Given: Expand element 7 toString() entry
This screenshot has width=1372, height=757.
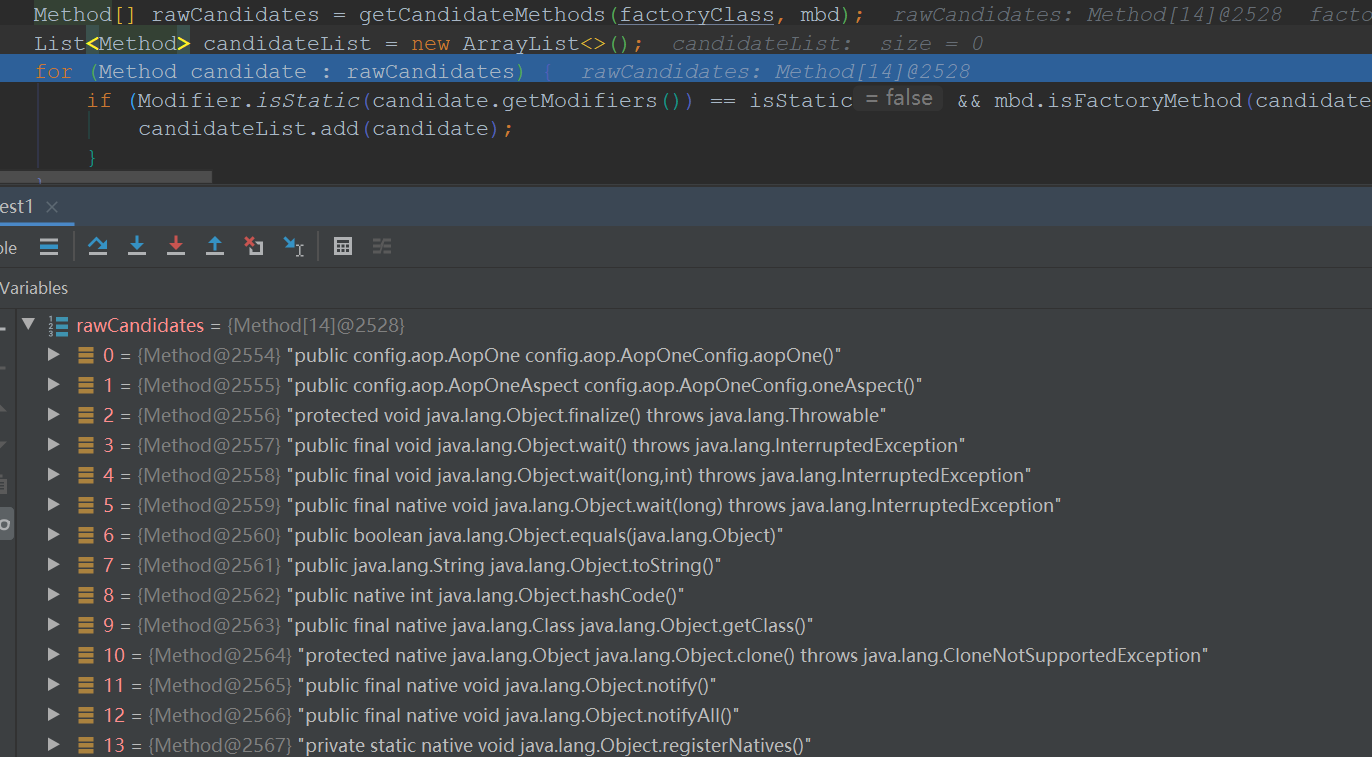Looking at the screenshot, I should coord(54,565).
